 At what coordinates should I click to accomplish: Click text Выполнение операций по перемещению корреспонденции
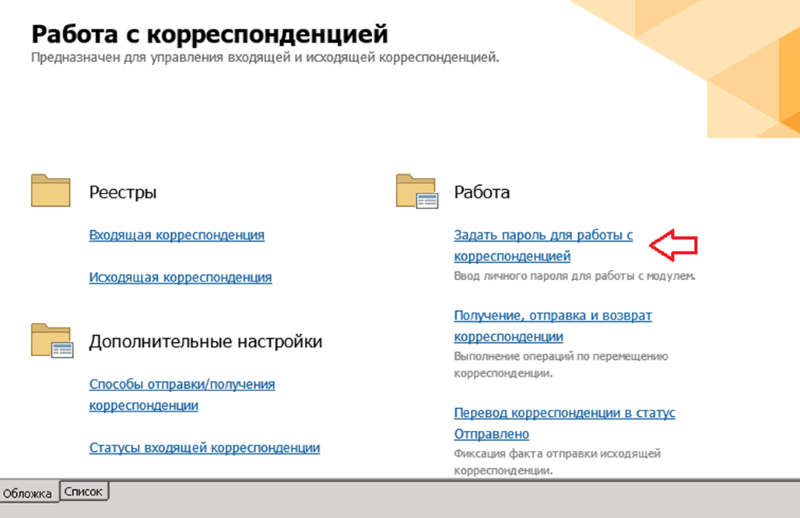pos(561,364)
